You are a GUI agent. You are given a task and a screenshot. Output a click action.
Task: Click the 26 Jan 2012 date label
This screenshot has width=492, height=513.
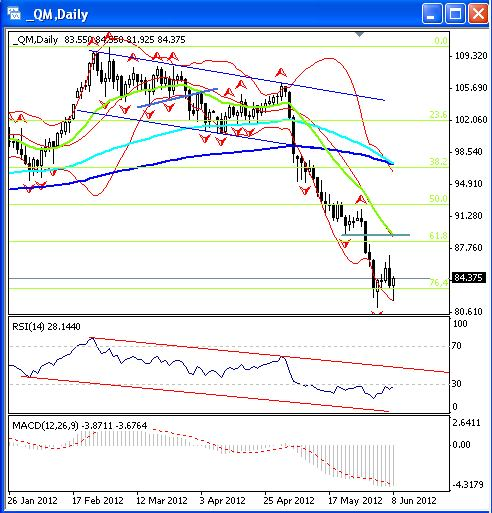(33, 501)
